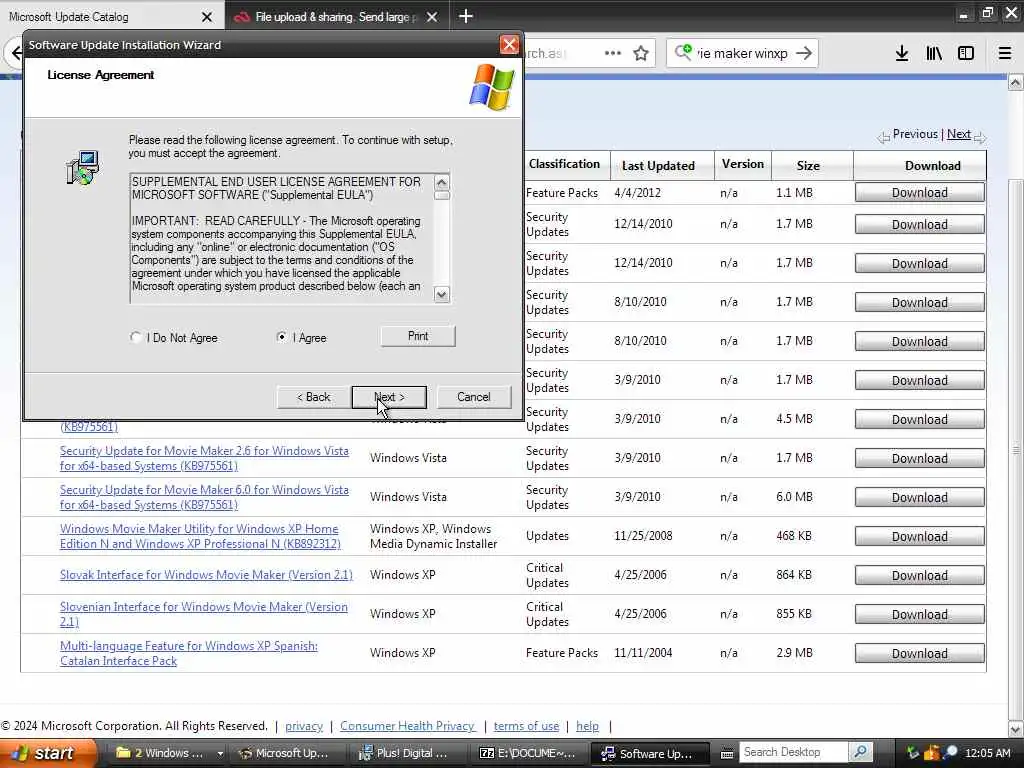The height and width of the screenshot is (768, 1024).
Task: Open Windows Movie Maker Utility KB892312 link
Action: (x=200, y=536)
